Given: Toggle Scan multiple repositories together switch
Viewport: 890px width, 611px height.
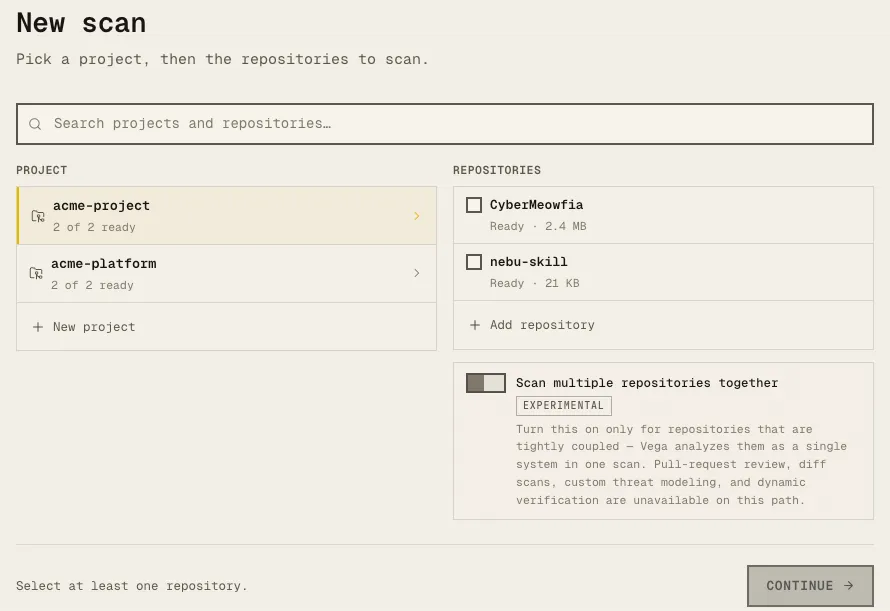Looking at the screenshot, I should pos(486,383).
